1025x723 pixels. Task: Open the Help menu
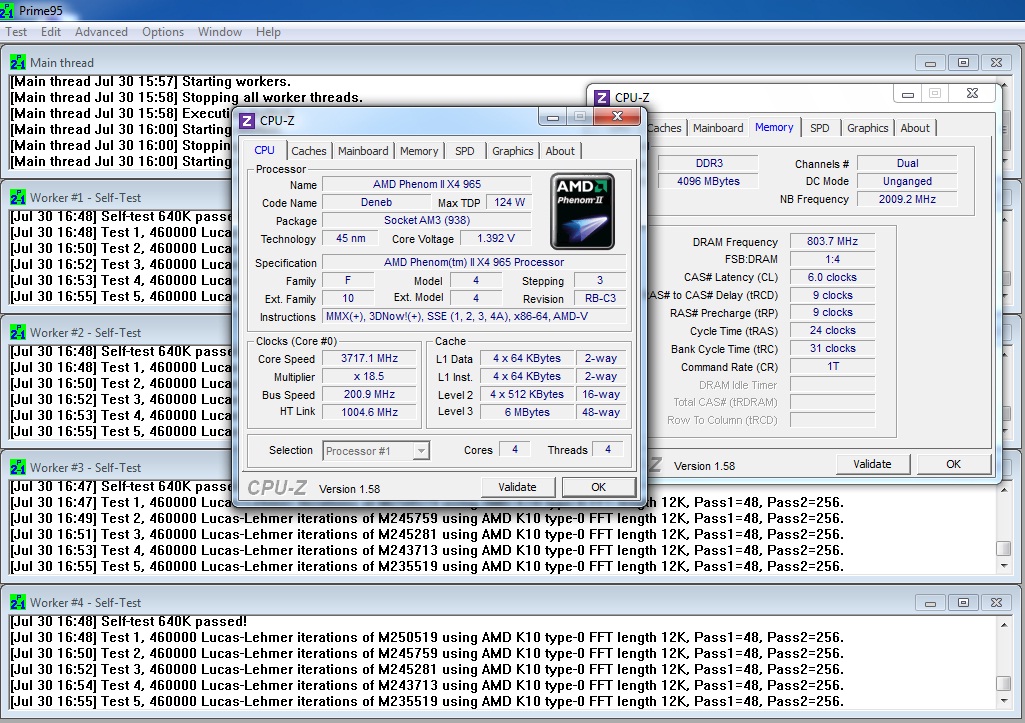pos(268,31)
